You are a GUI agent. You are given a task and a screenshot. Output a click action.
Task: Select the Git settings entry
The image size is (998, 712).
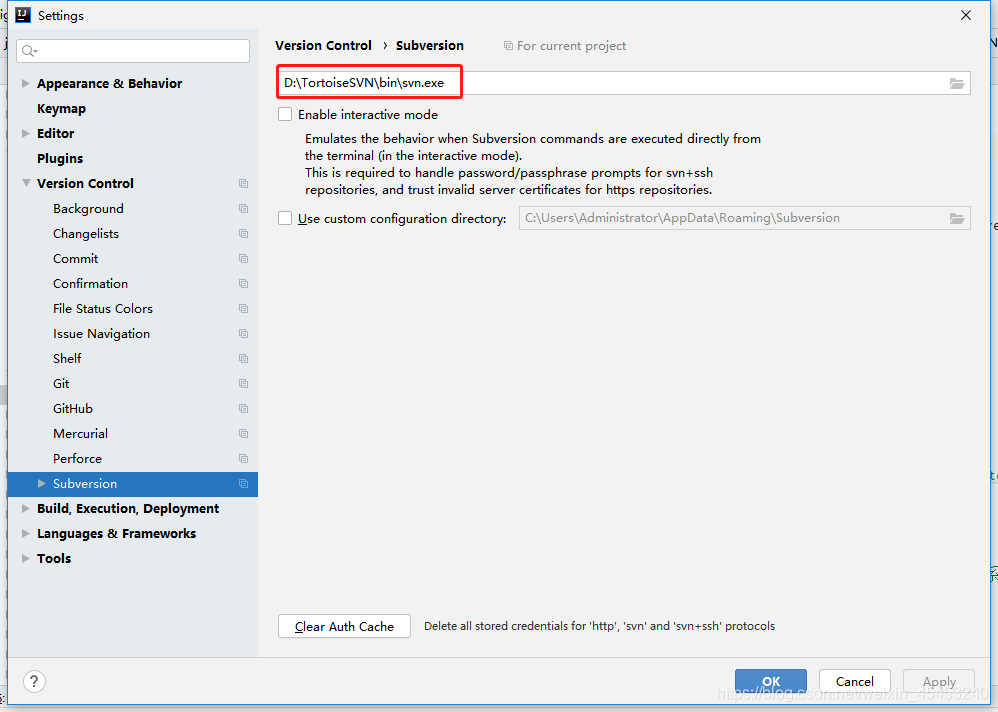(x=61, y=384)
